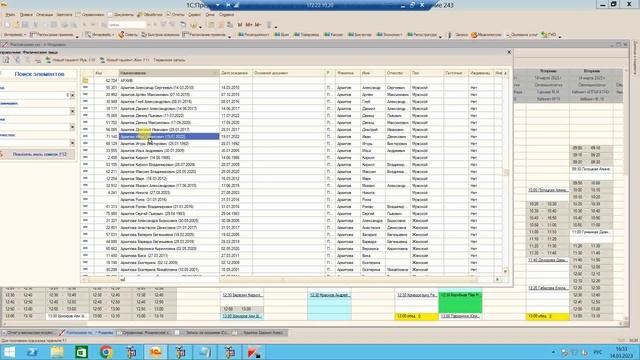This screenshot has height=360, width=640.
Task: Open the Документы menu
Action: click(120, 15)
